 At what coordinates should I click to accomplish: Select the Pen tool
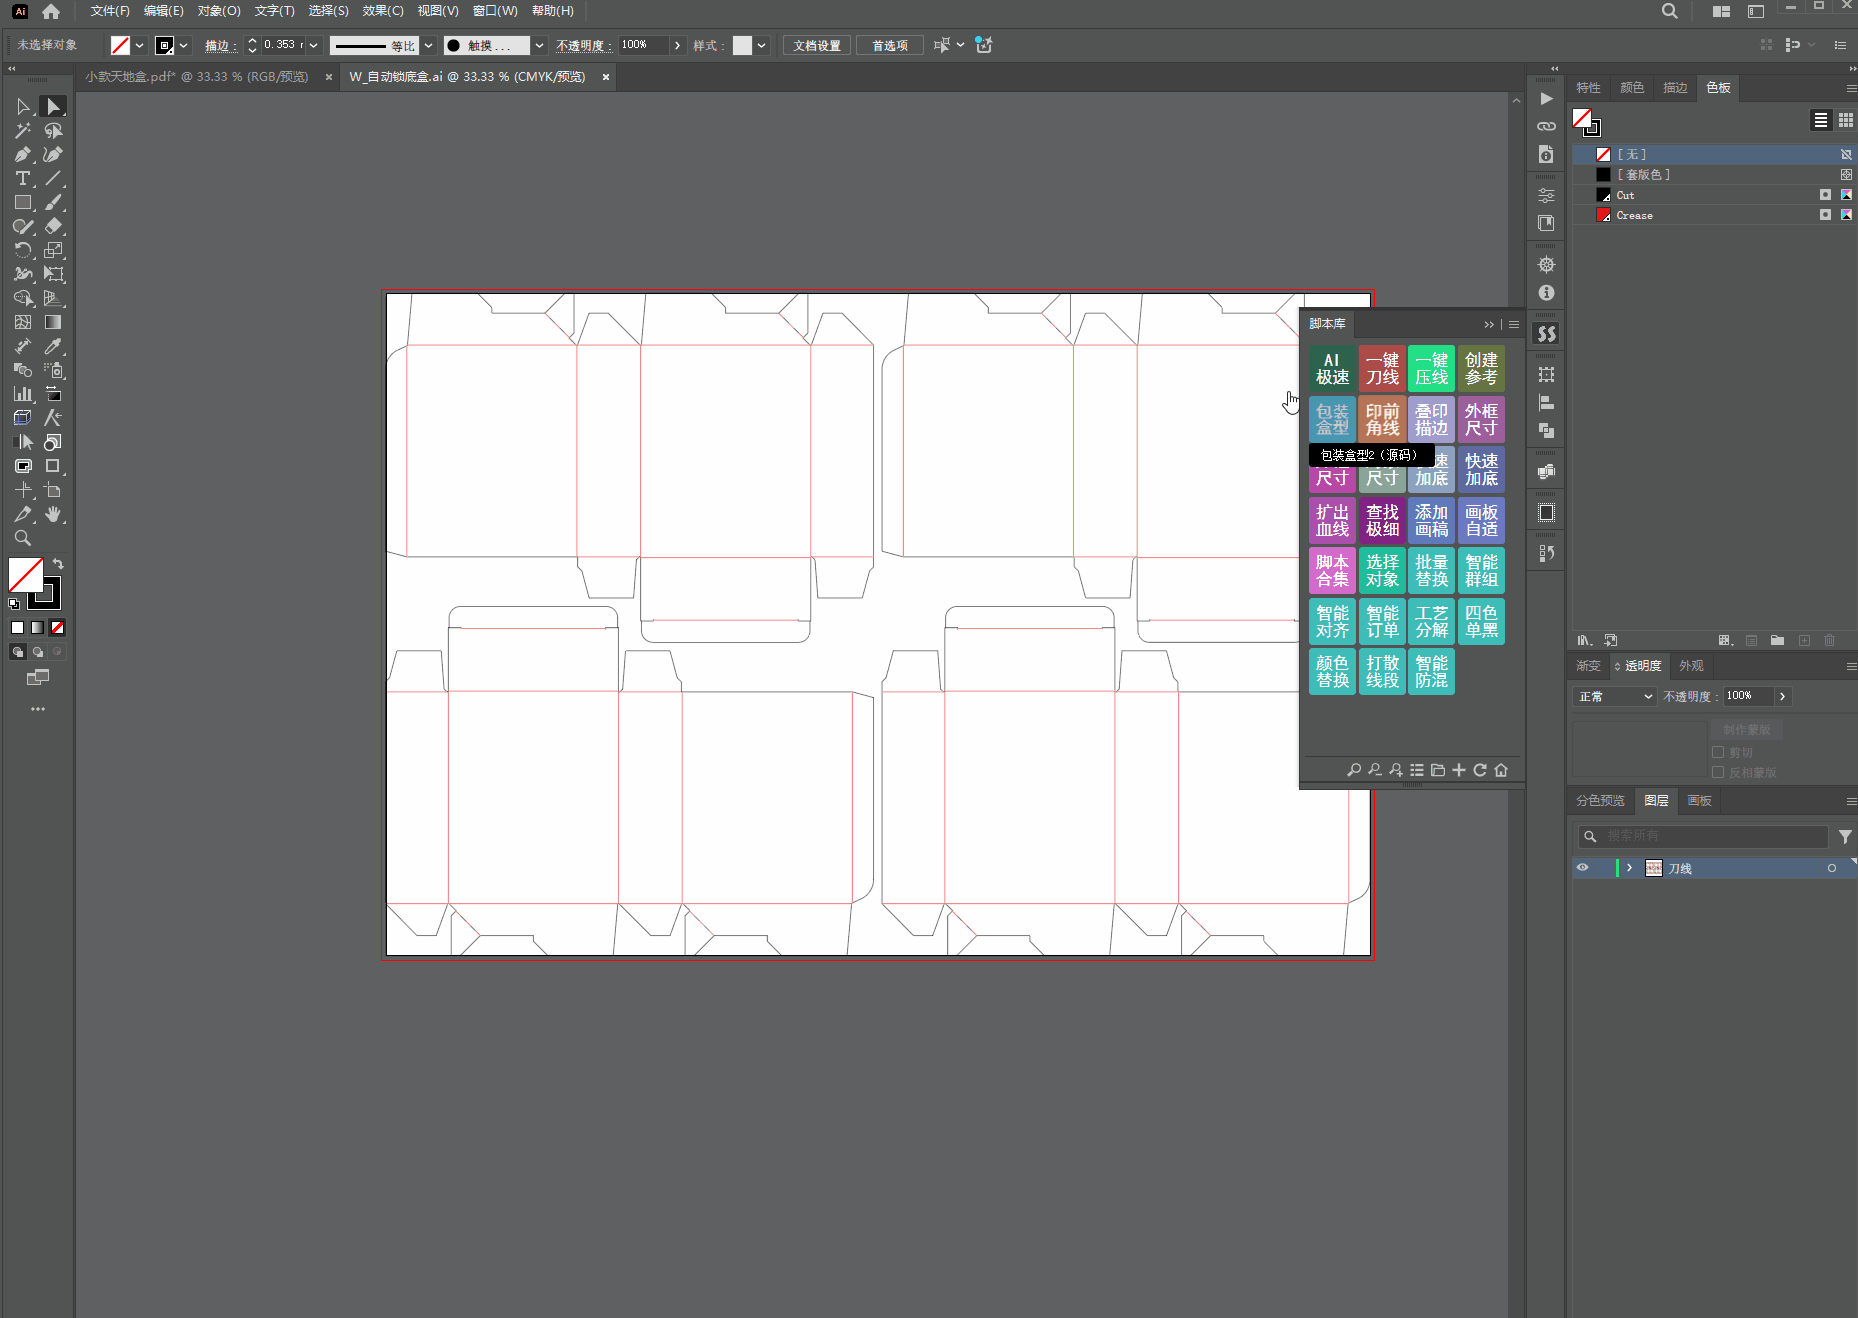(22, 154)
